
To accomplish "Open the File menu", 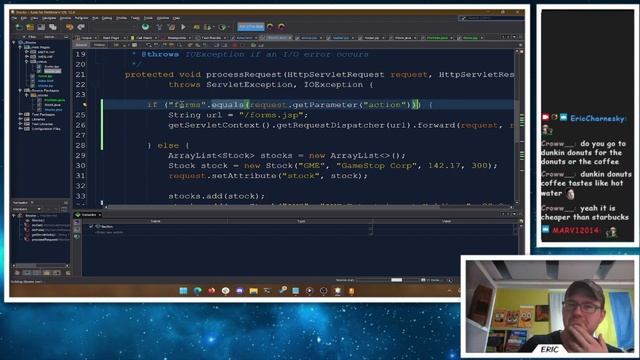I will [x=14, y=18].
